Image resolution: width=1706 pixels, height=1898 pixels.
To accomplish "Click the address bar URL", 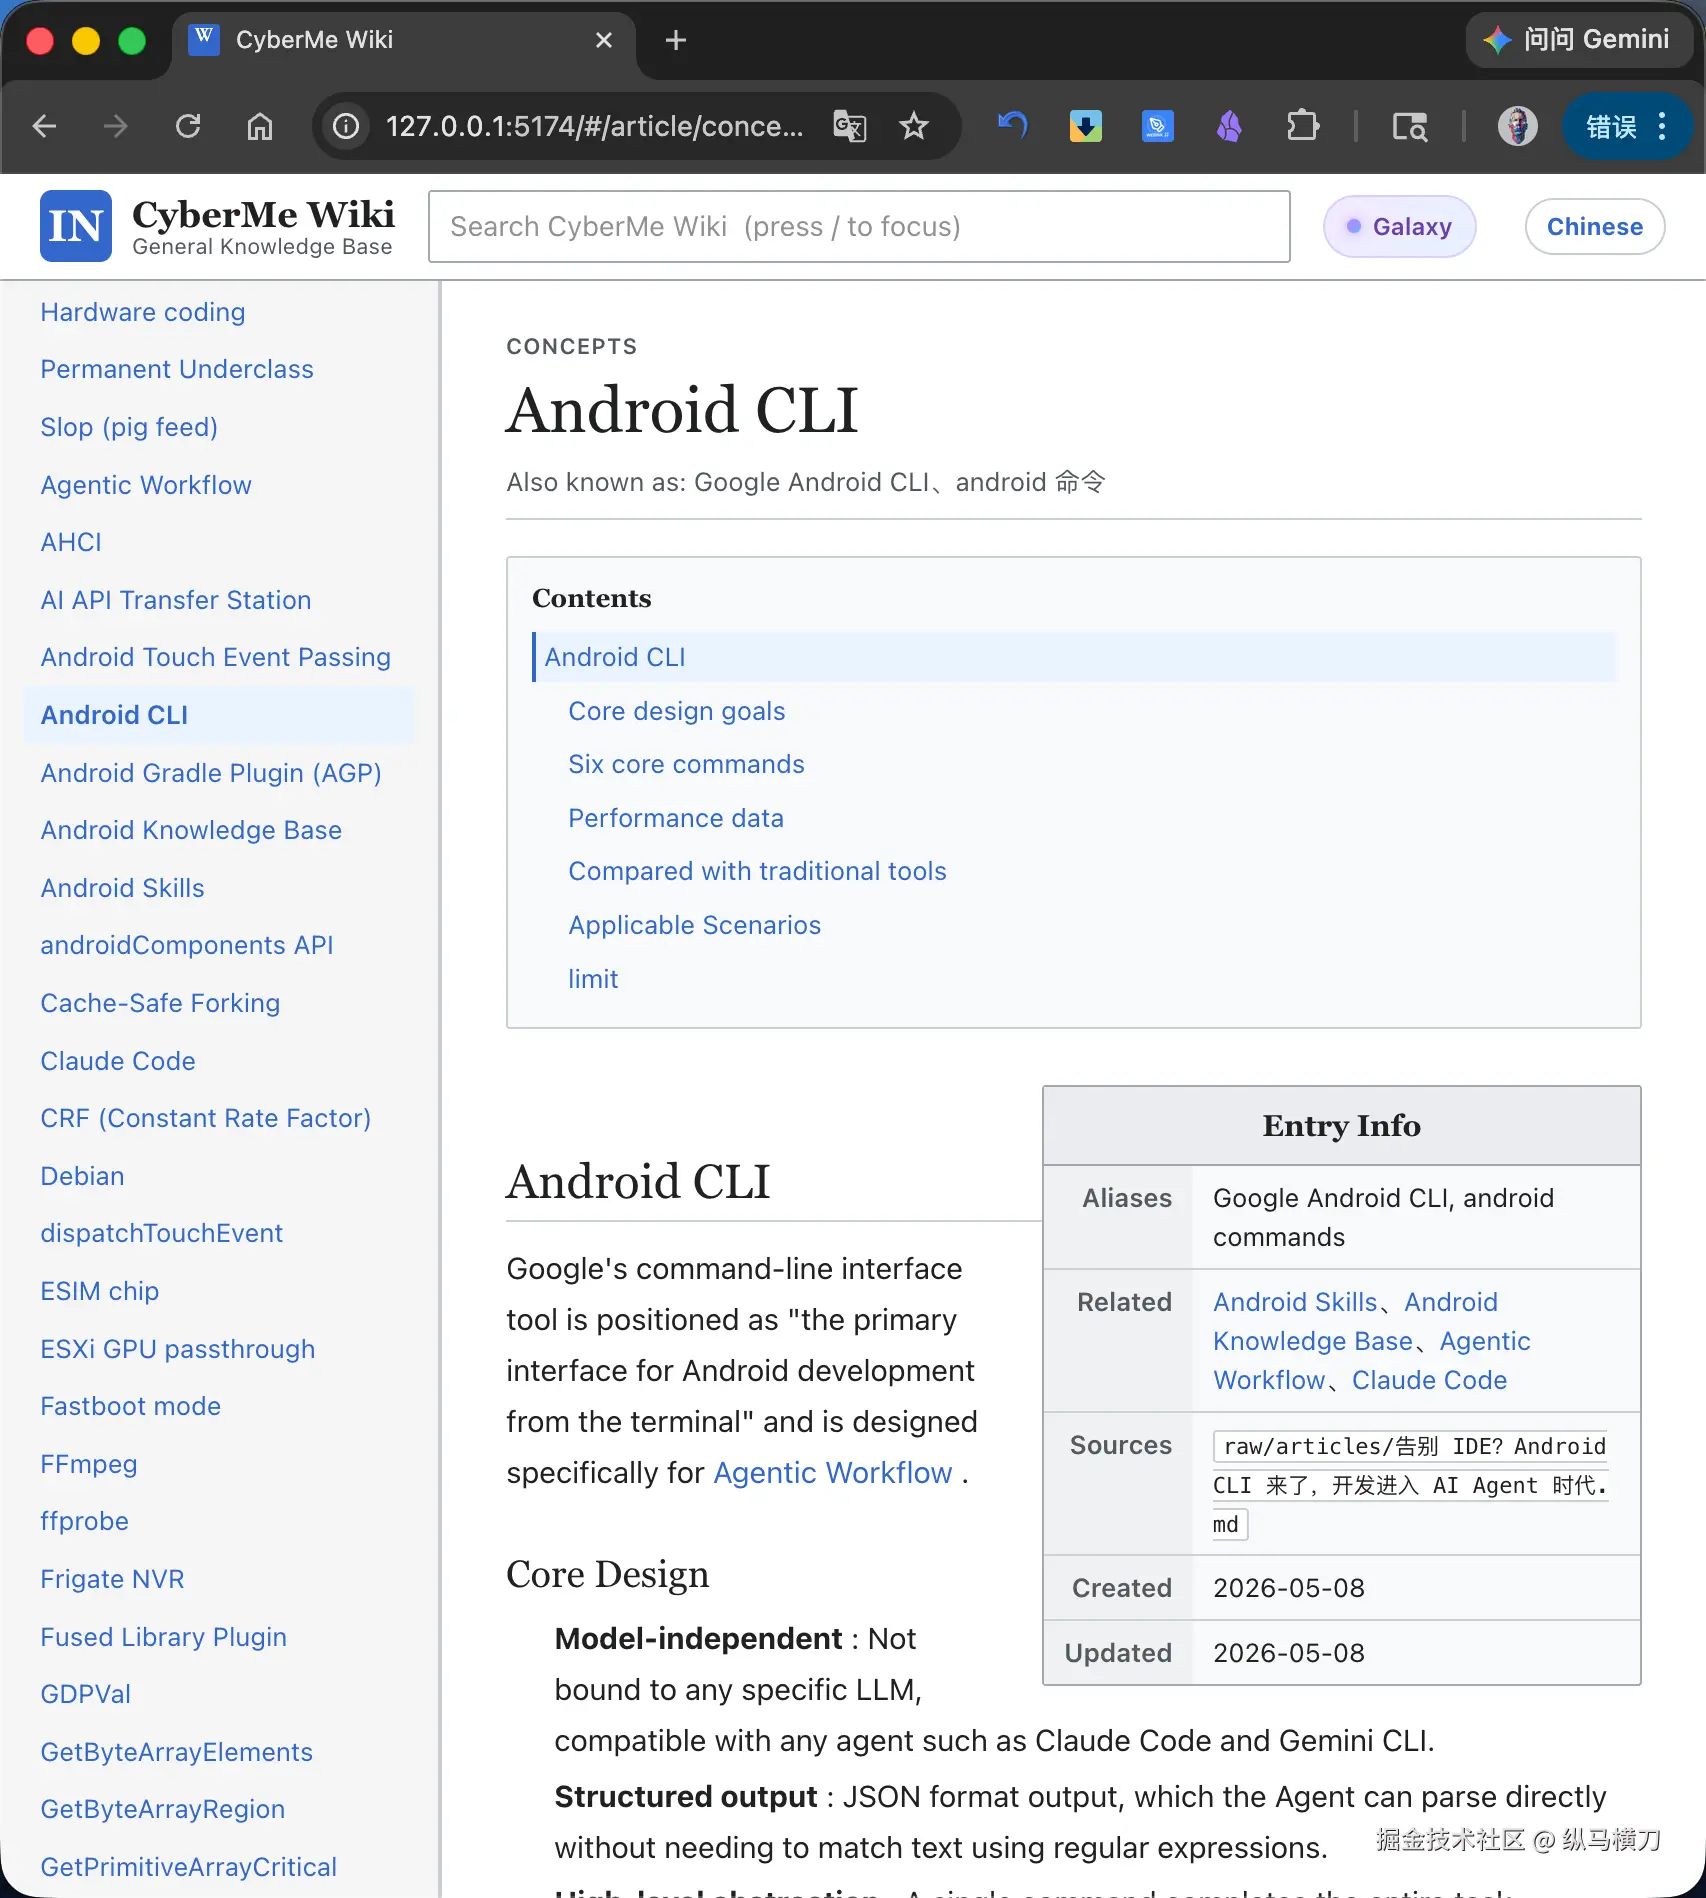I will [594, 126].
